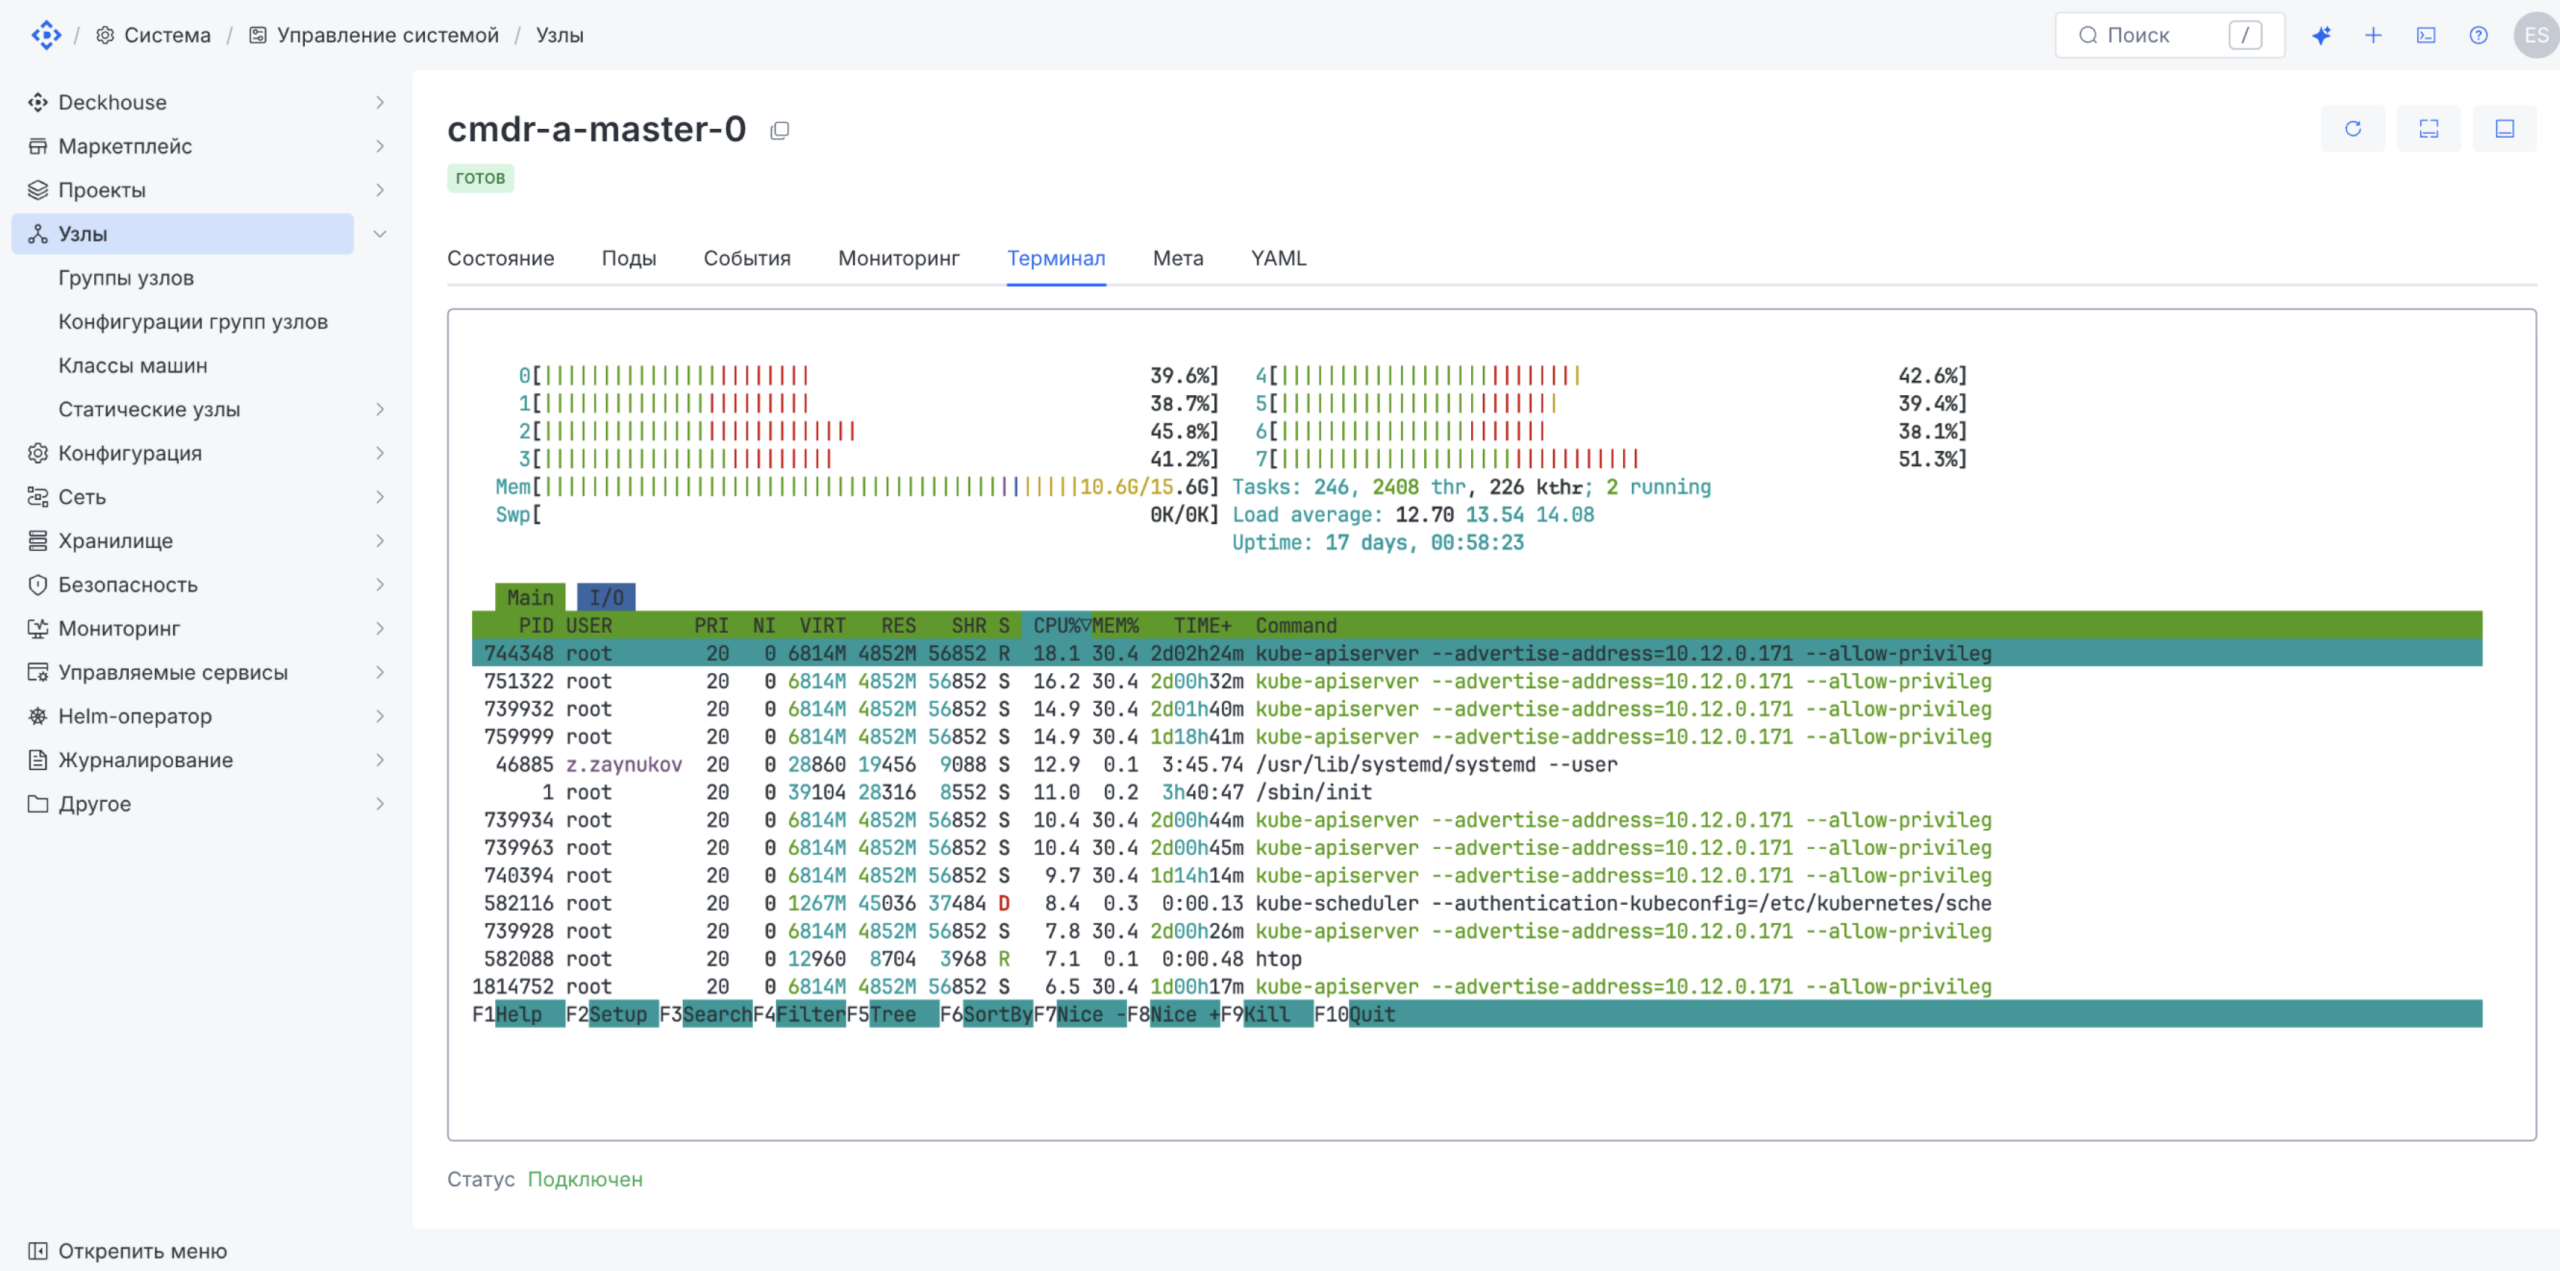
Task: Expand the Deckhouse menu chevron
Action: coord(380,102)
